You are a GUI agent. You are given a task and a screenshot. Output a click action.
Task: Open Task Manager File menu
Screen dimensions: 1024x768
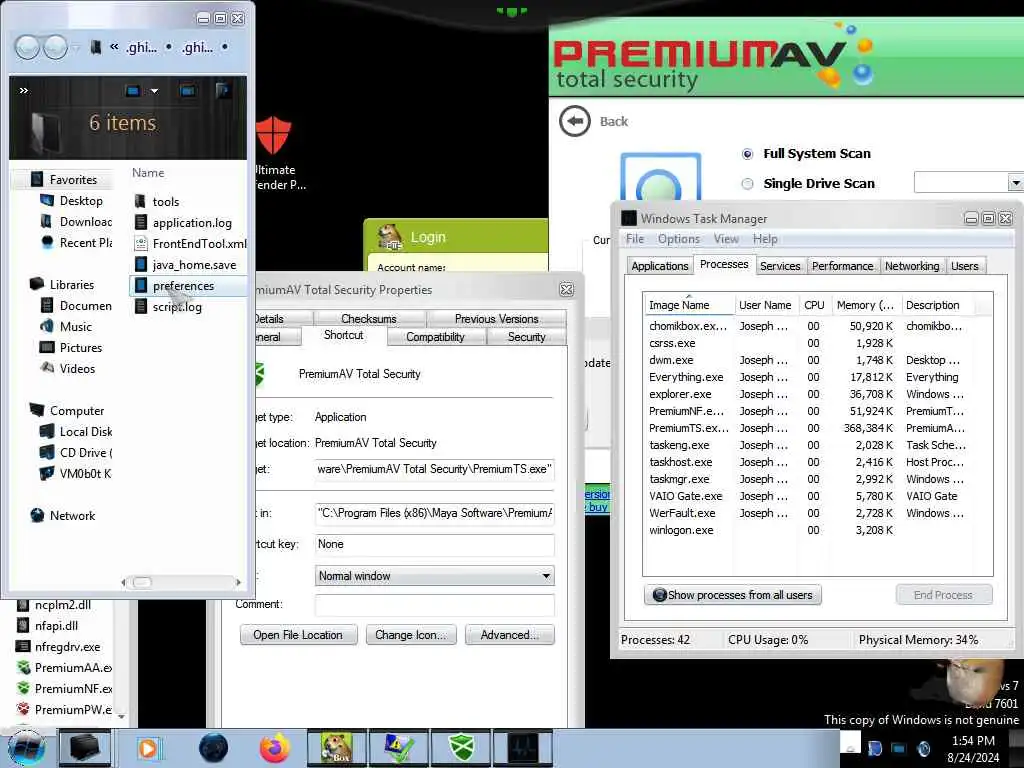tap(634, 239)
